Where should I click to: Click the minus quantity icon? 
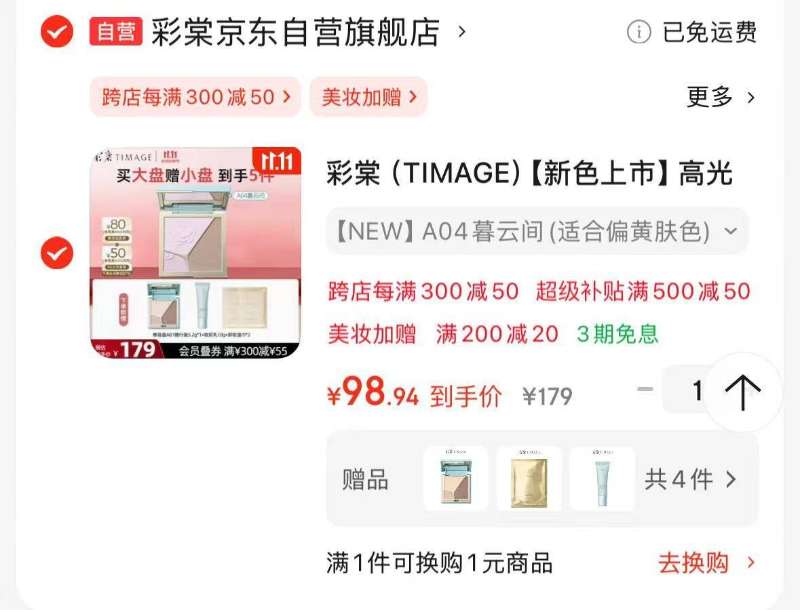[645, 390]
